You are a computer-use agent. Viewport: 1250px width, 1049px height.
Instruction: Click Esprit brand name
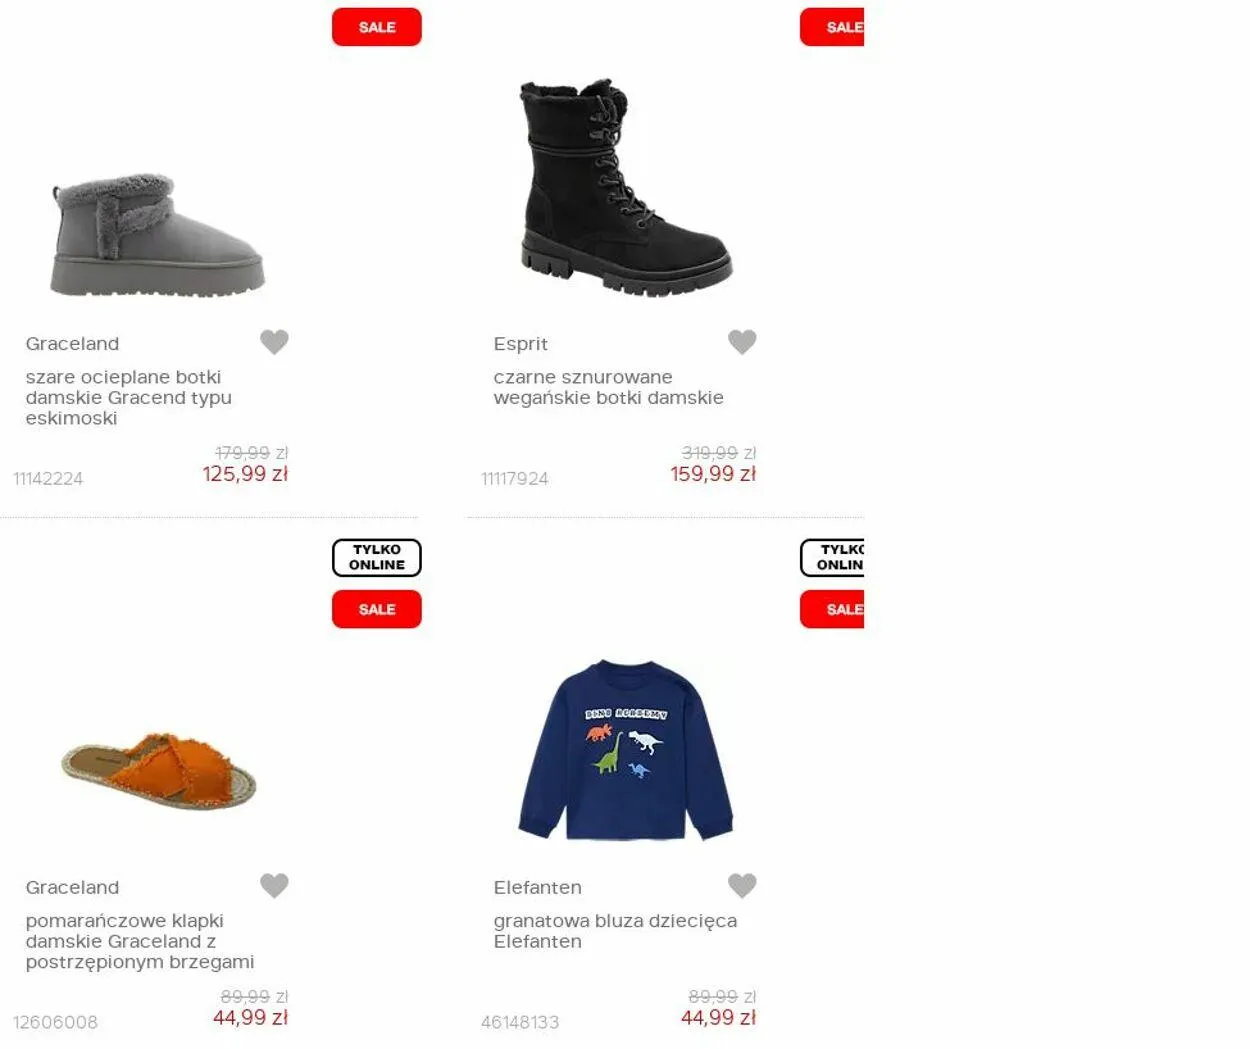click(520, 343)
